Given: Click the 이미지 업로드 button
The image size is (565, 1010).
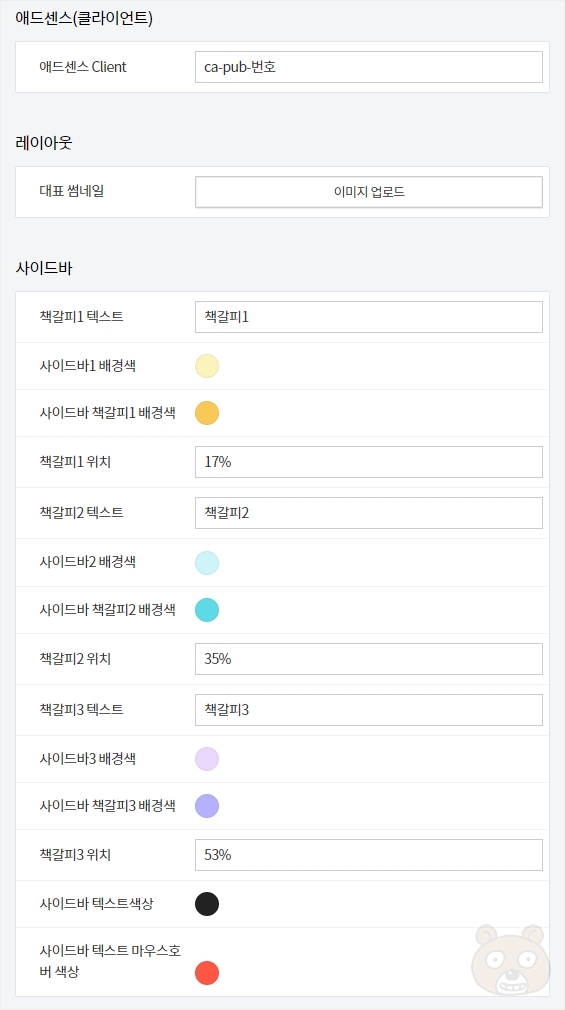Looking at the screenshot, I should 369,192.
